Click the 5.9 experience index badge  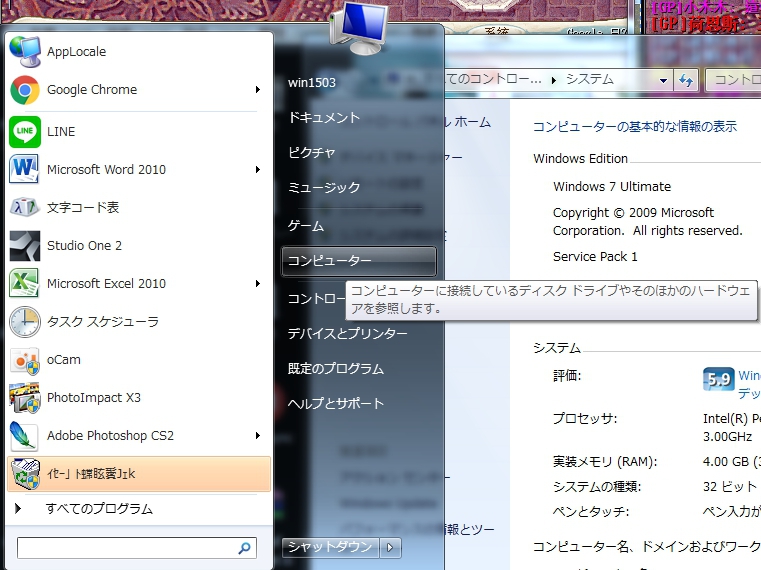coord(718,379)
